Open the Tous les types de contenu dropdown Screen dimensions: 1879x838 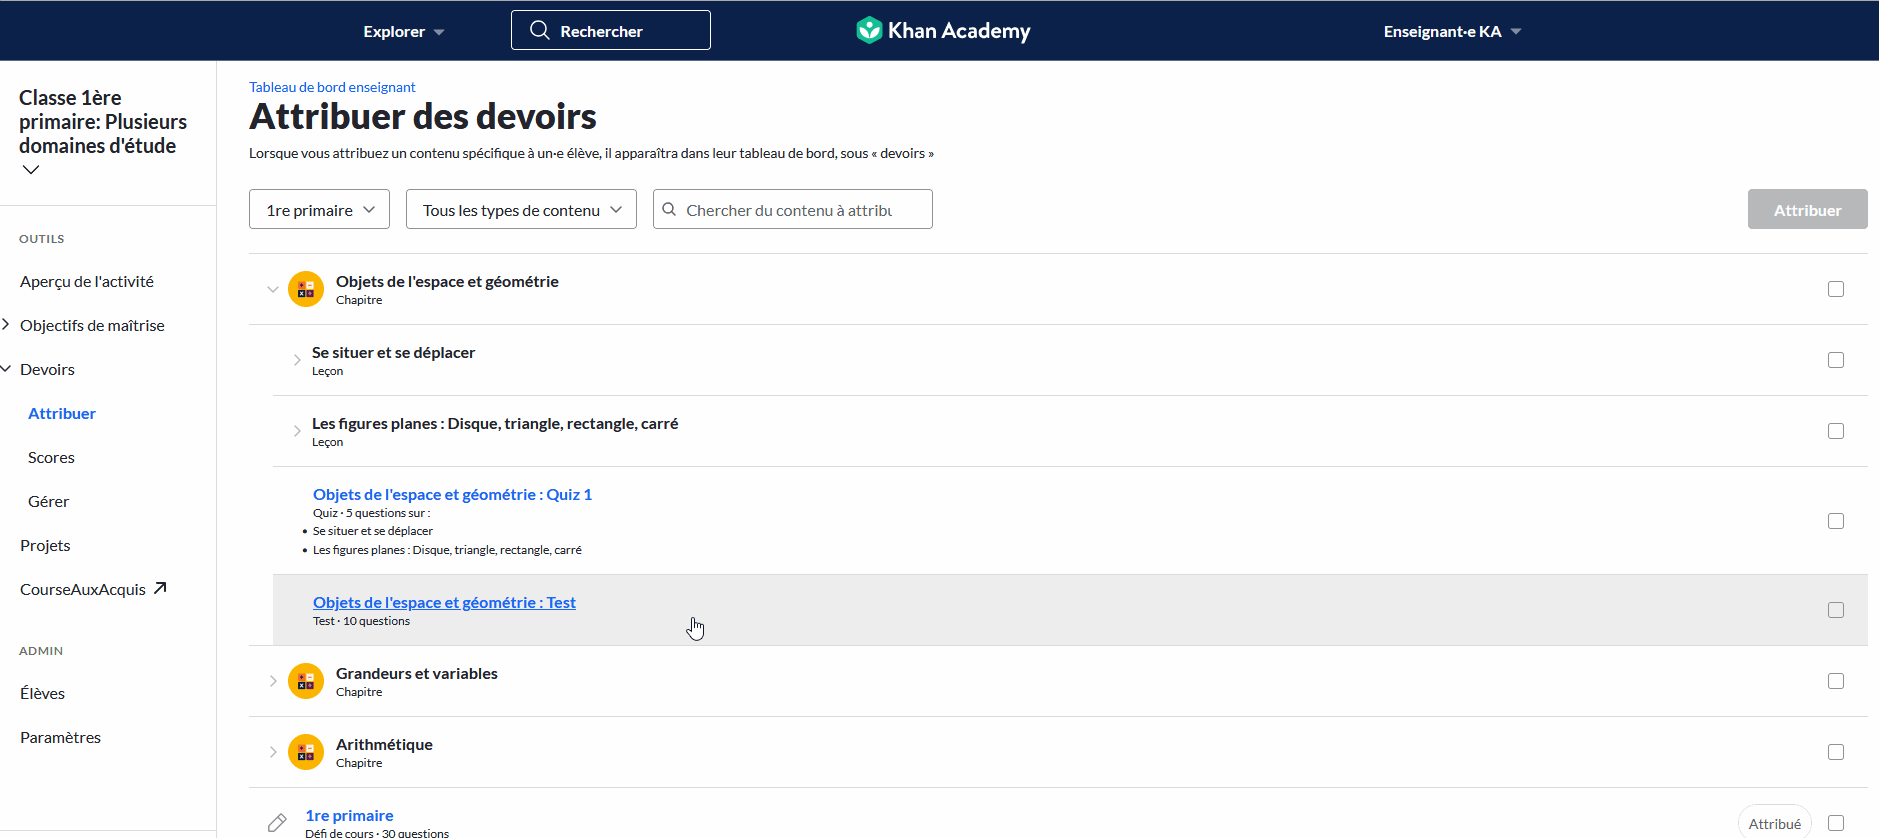521,209
